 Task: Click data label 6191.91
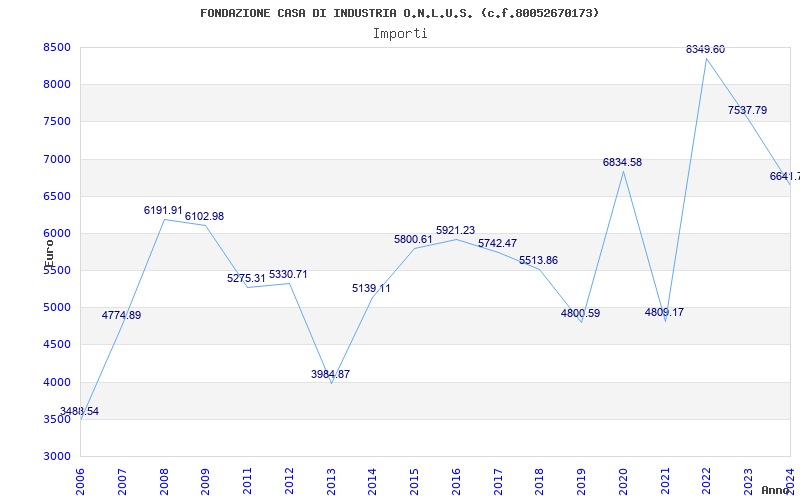(x=163, y=210)
